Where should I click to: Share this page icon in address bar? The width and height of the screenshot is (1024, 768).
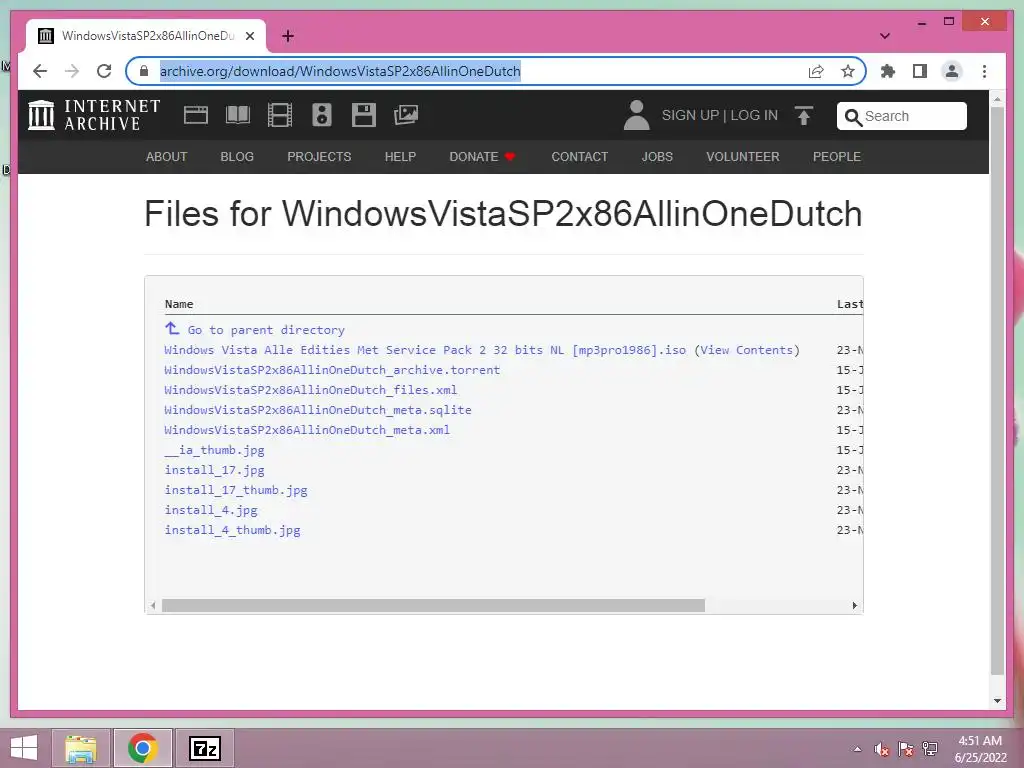[x=816, y=71]
